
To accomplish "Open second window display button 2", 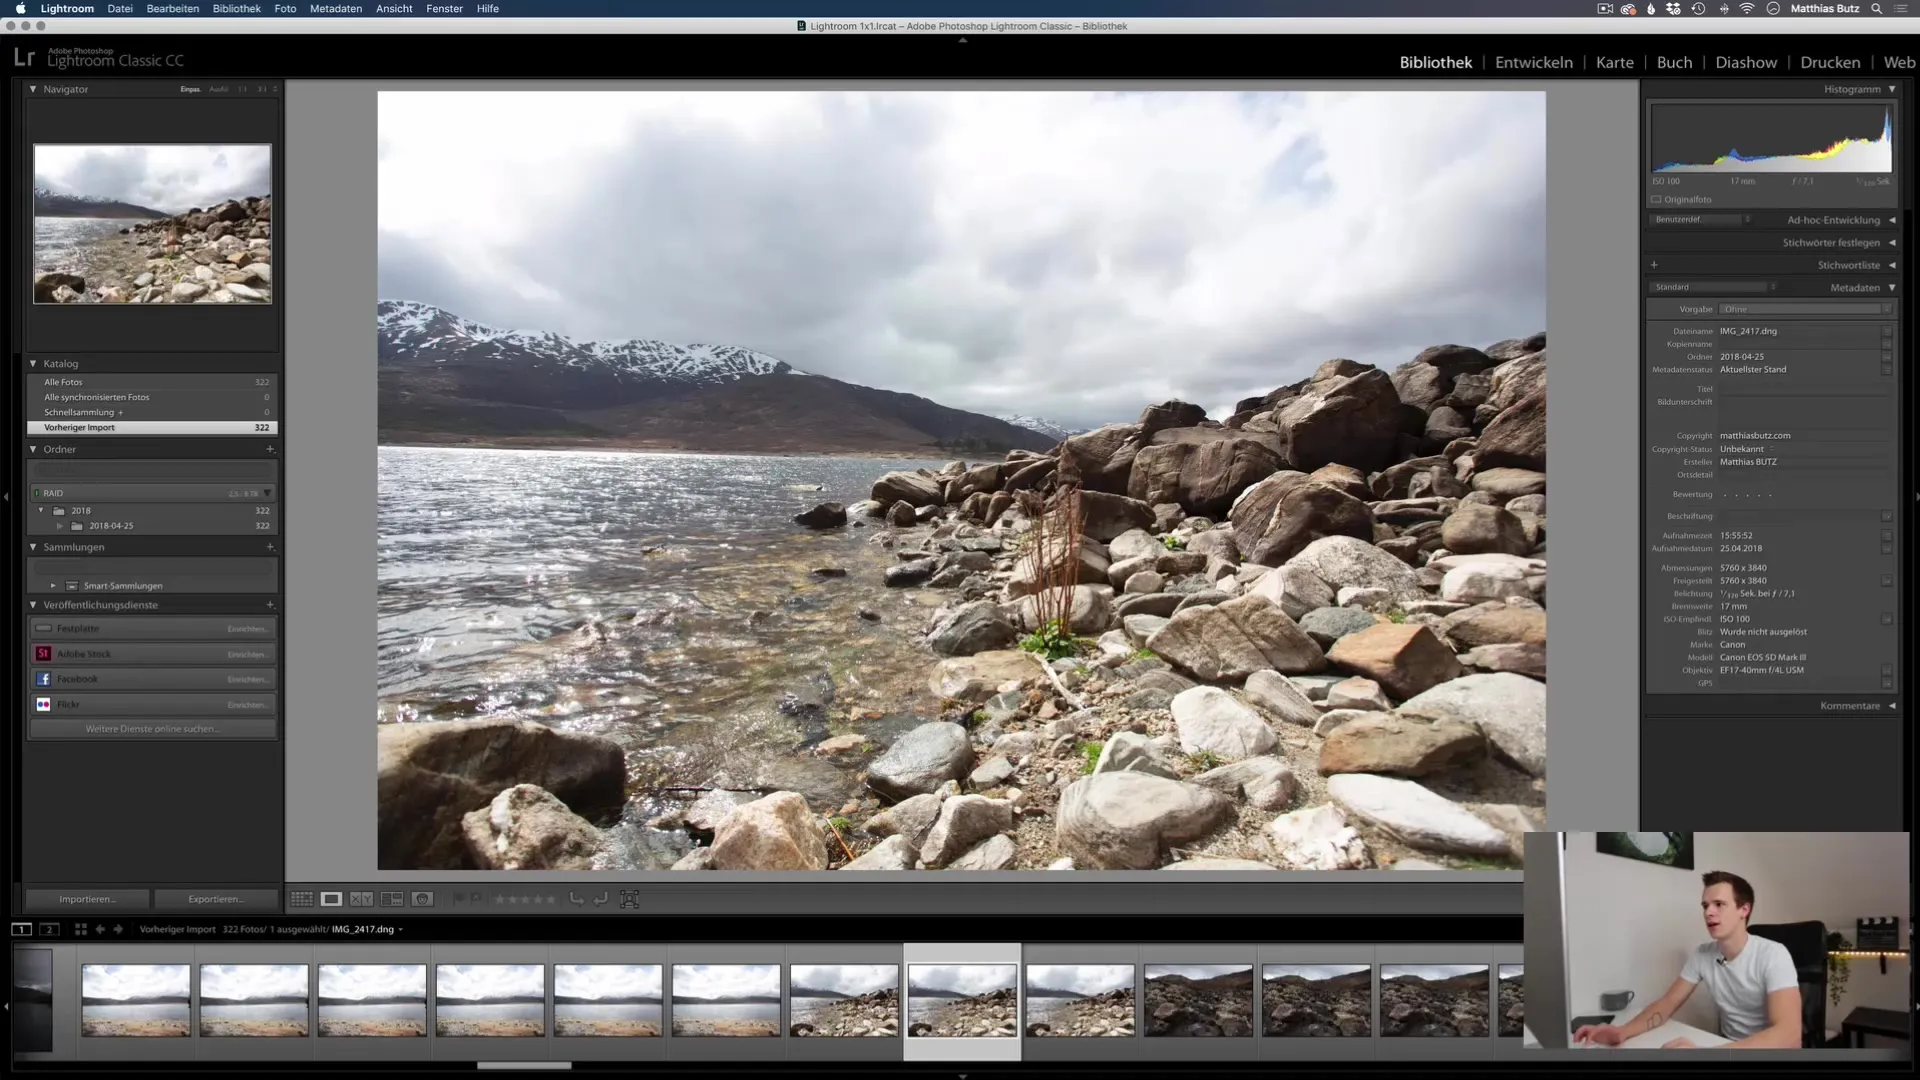I will point(49,929).
